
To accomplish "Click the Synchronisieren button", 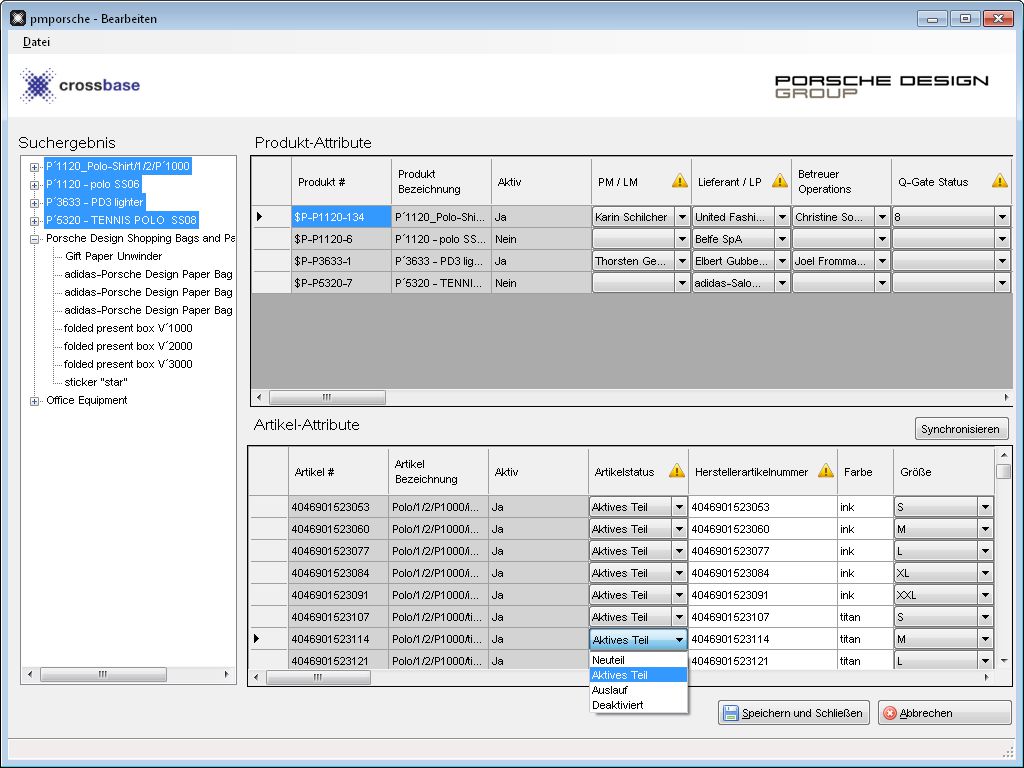I will tap(961, 429).
